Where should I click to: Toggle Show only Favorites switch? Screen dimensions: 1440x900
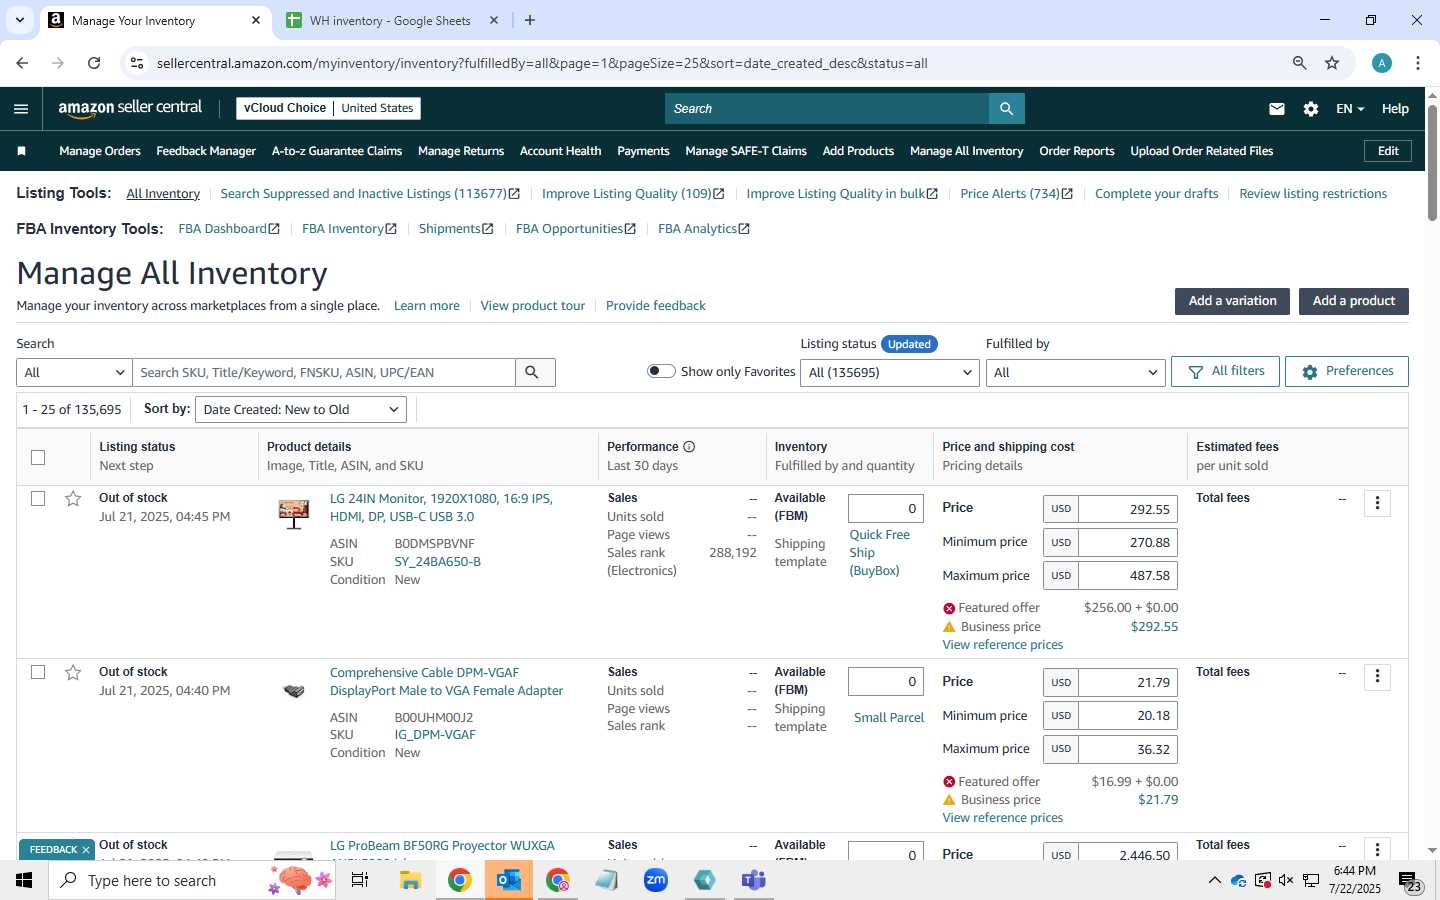(x=661, y=371)
